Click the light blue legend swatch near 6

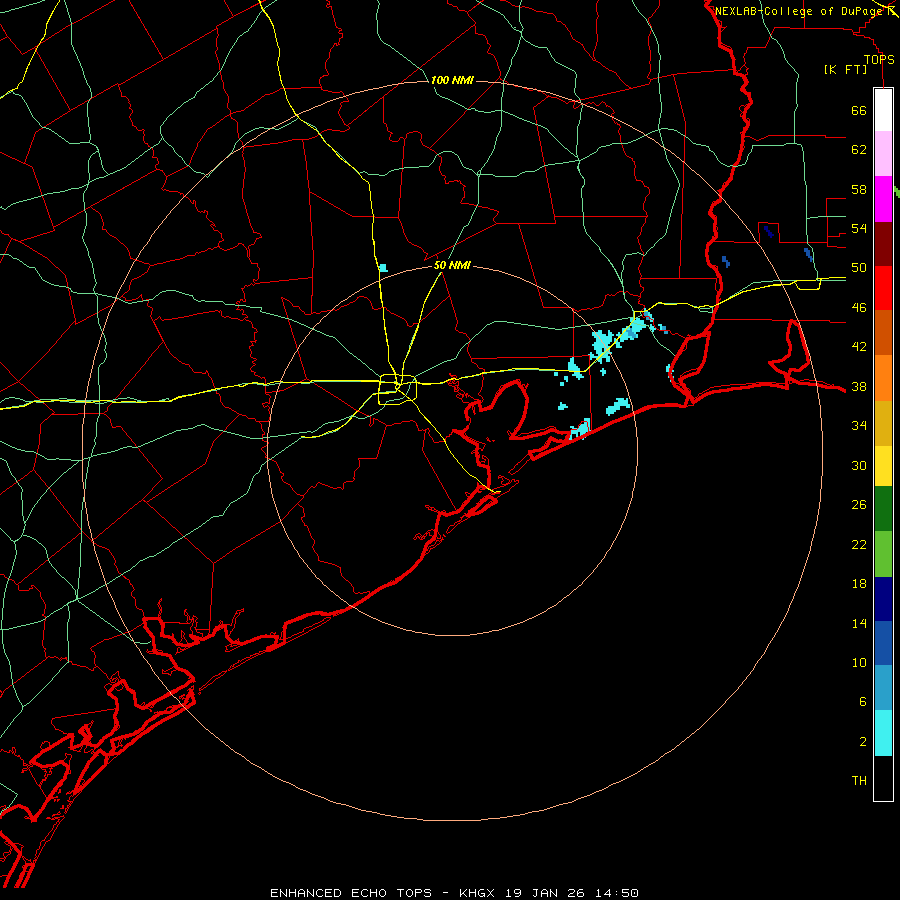pos(883,688)
